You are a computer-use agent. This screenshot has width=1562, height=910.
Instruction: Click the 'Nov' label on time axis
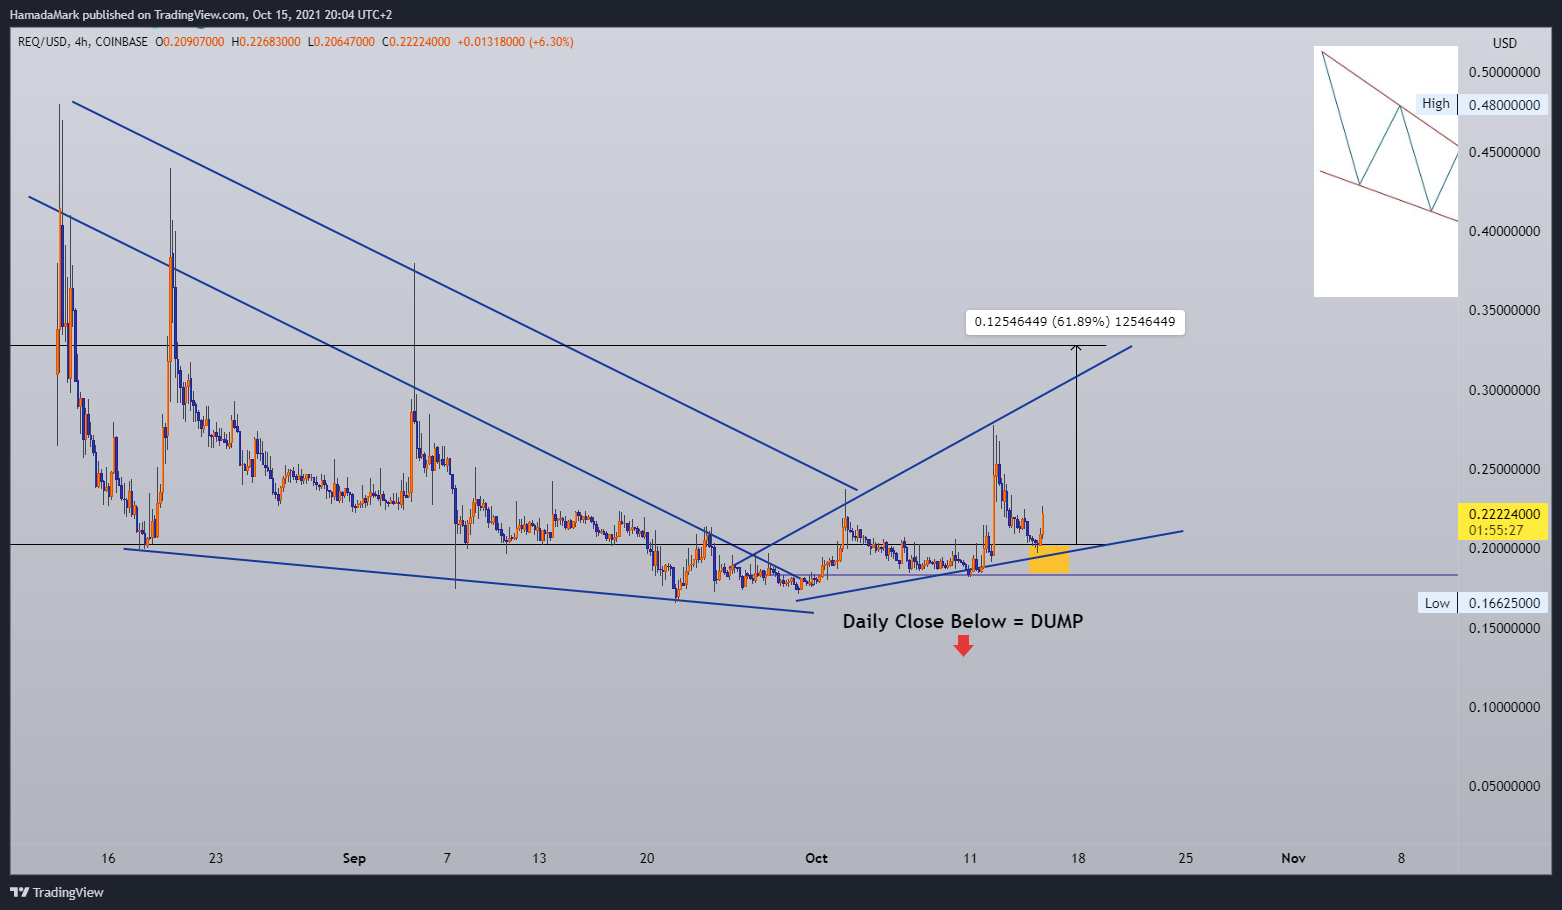click(x=1293, y=858)
